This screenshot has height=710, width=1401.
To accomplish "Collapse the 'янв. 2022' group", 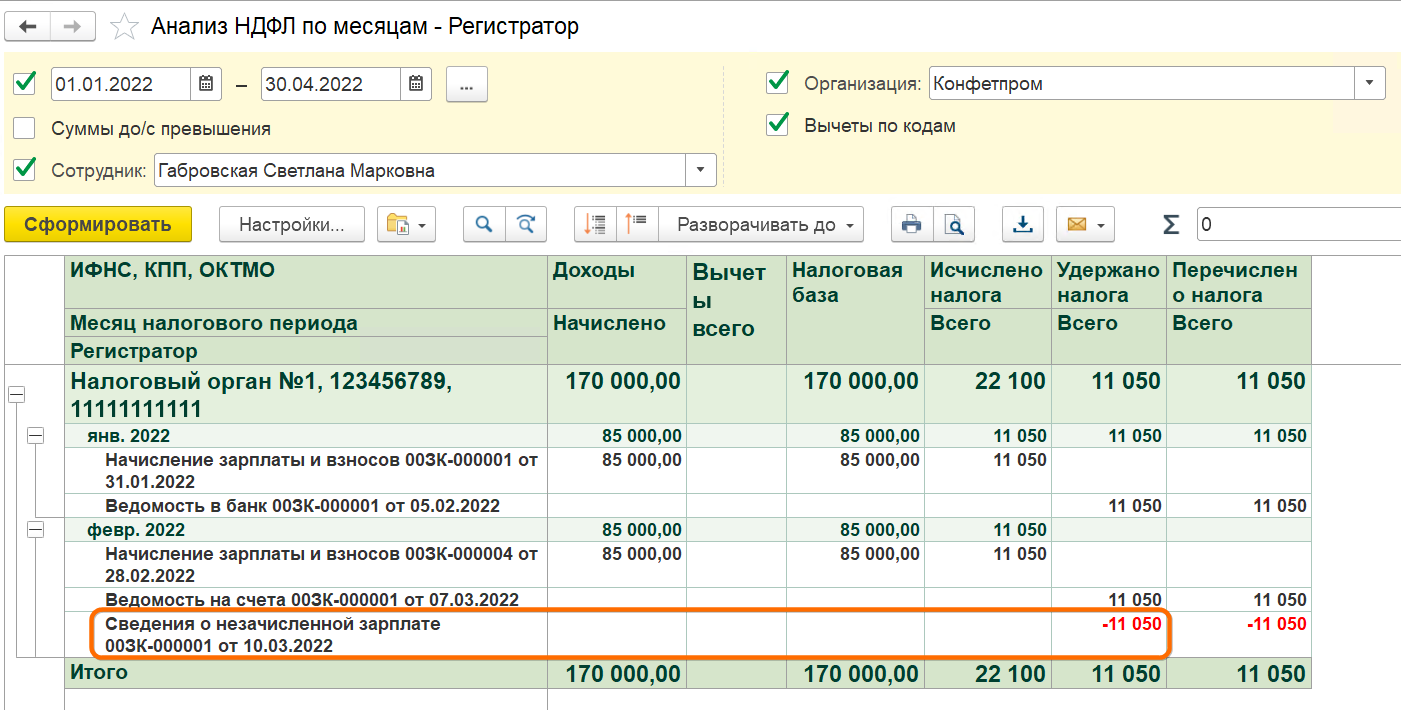I will point(35,435).
